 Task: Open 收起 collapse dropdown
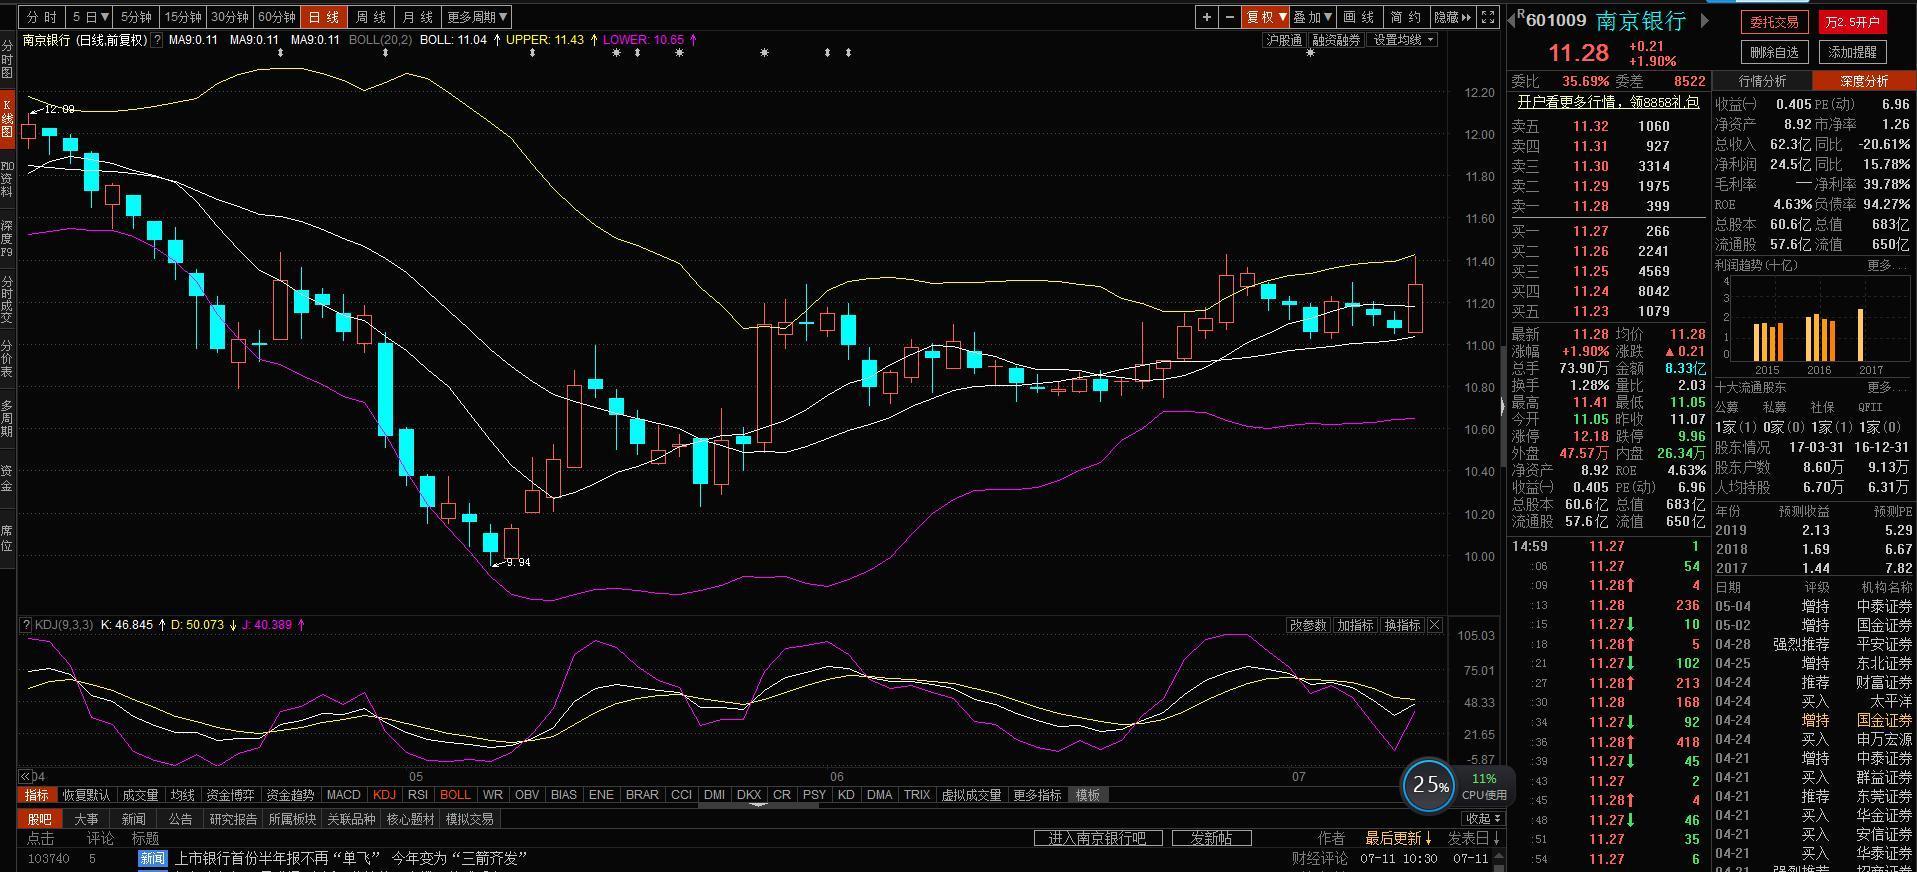pos(1483,818)
